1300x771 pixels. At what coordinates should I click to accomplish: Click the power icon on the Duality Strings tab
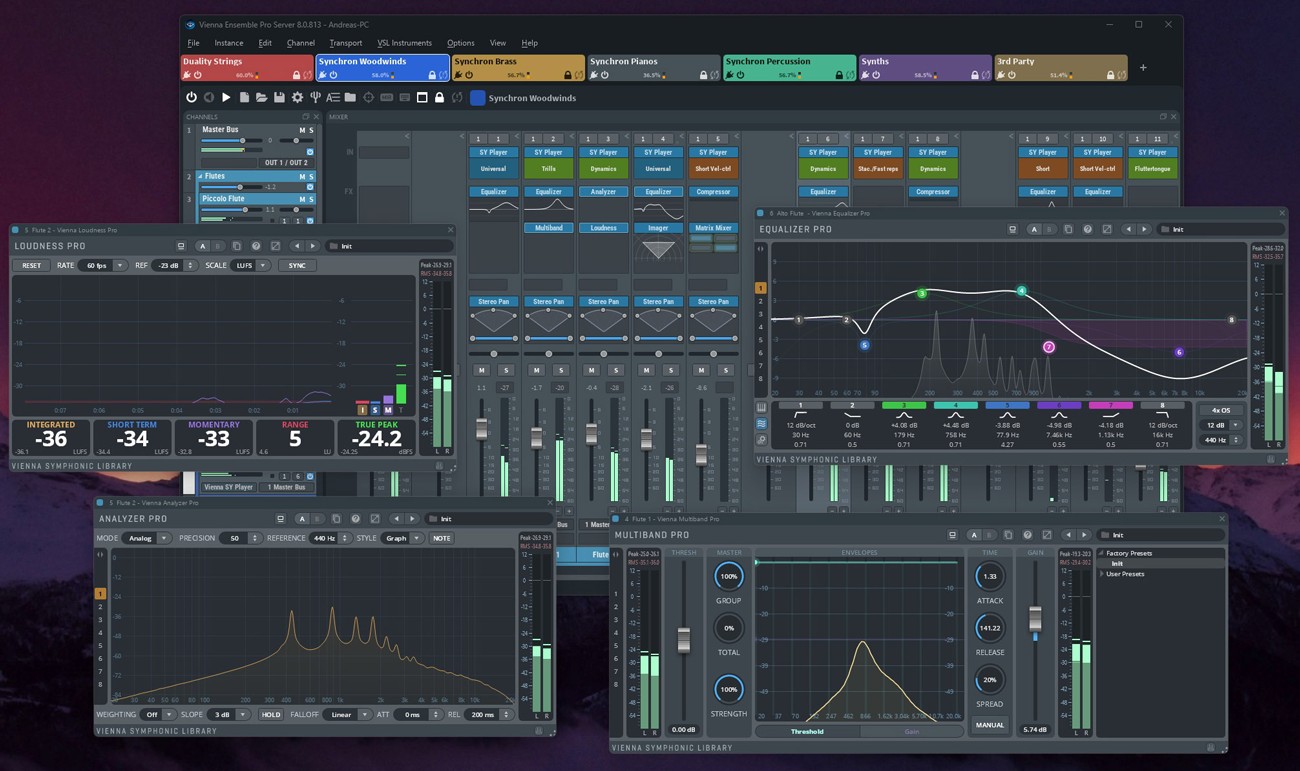[198, 75]
